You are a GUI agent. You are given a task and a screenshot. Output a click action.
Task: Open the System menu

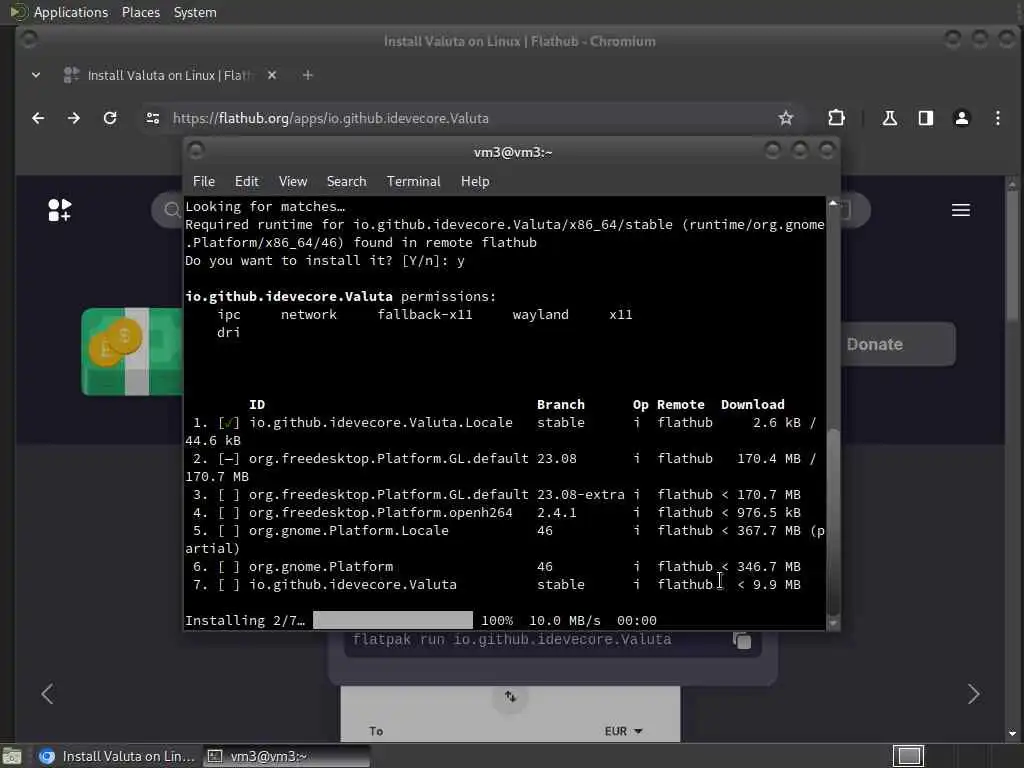point(195,12)
